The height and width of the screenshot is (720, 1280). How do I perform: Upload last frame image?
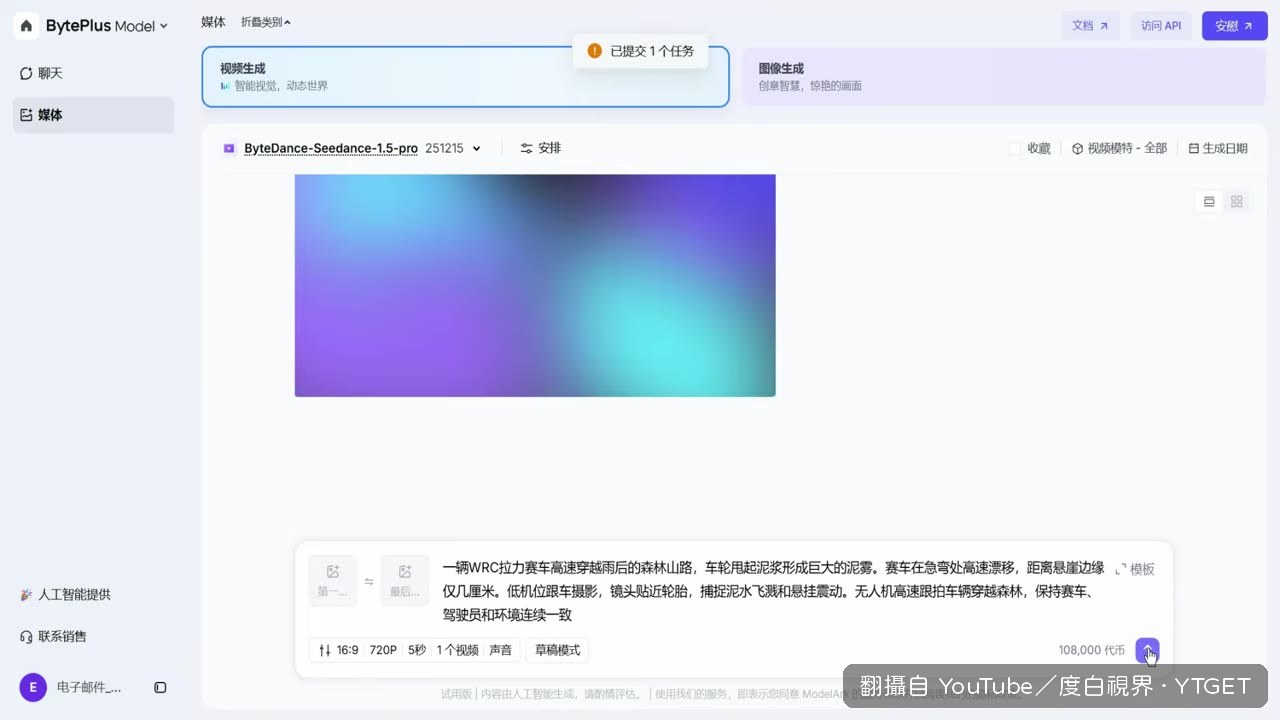[405, 581]
